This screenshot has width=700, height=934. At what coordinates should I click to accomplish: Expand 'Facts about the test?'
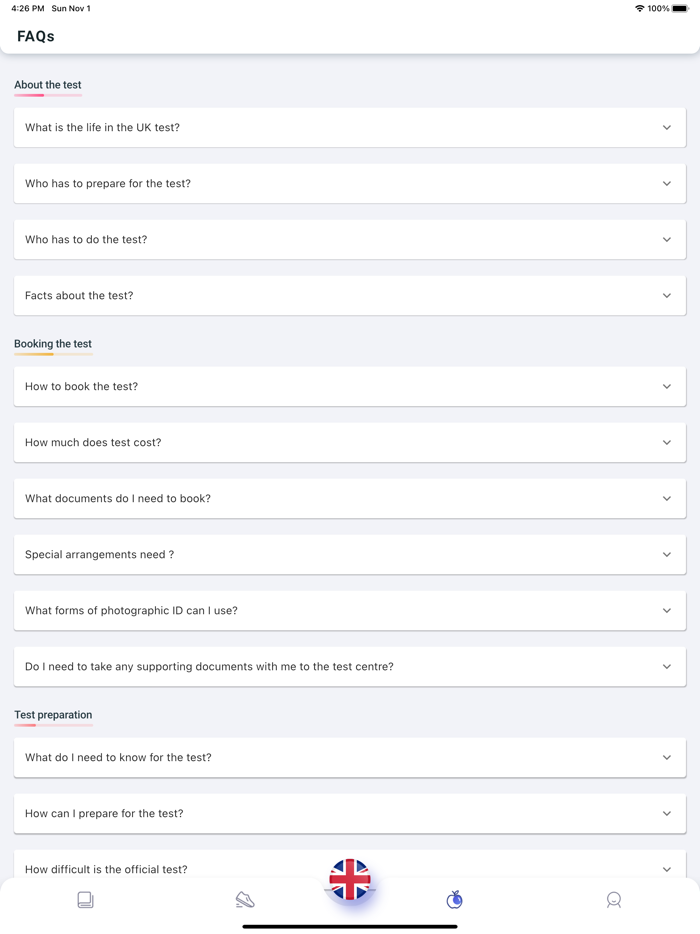coord(349,295)
